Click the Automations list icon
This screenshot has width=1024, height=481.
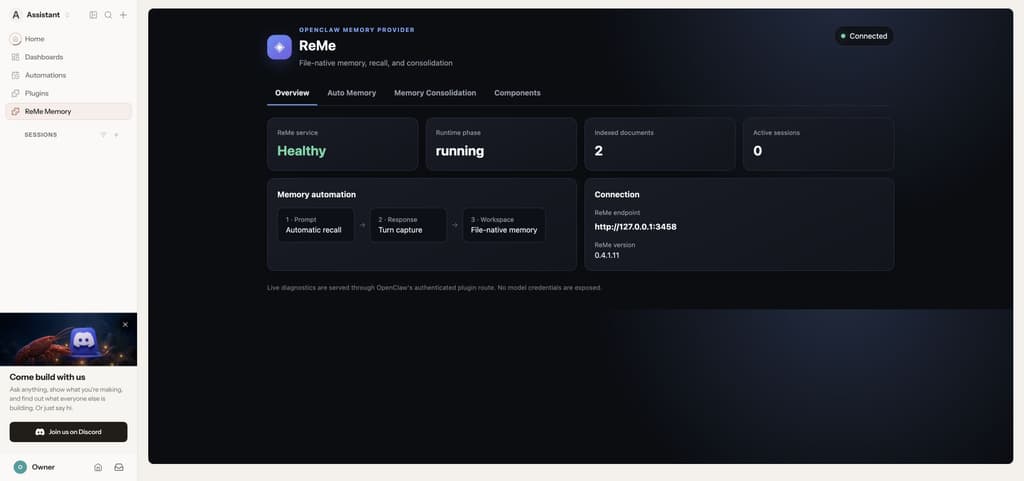coord(16,75)
